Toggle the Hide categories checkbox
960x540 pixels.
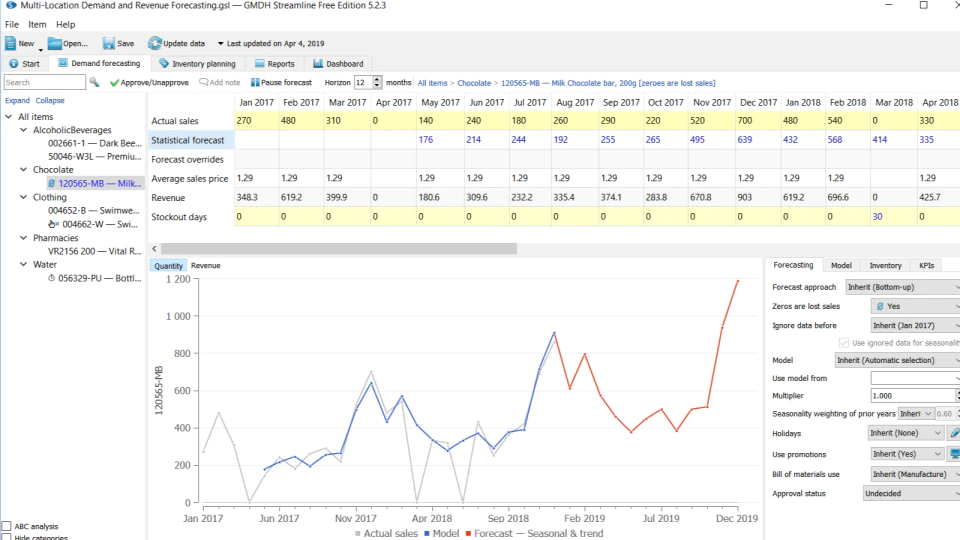pos(6,537)
